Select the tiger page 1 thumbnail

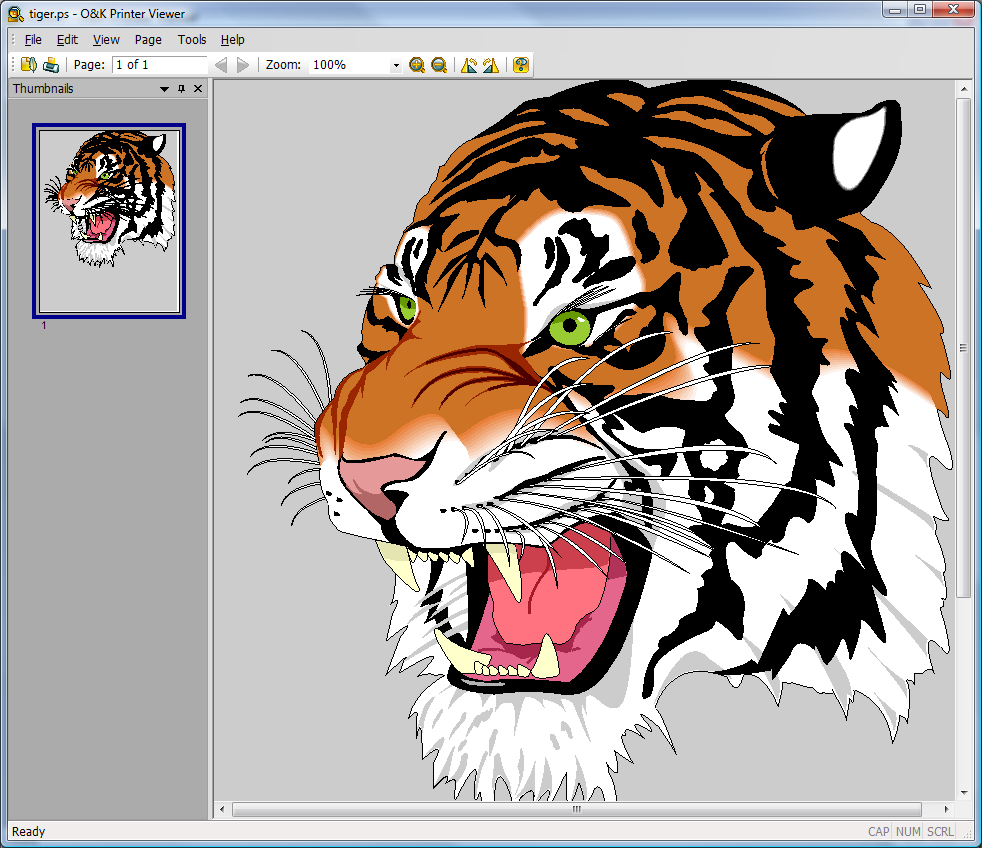click(x=109, y=221)
